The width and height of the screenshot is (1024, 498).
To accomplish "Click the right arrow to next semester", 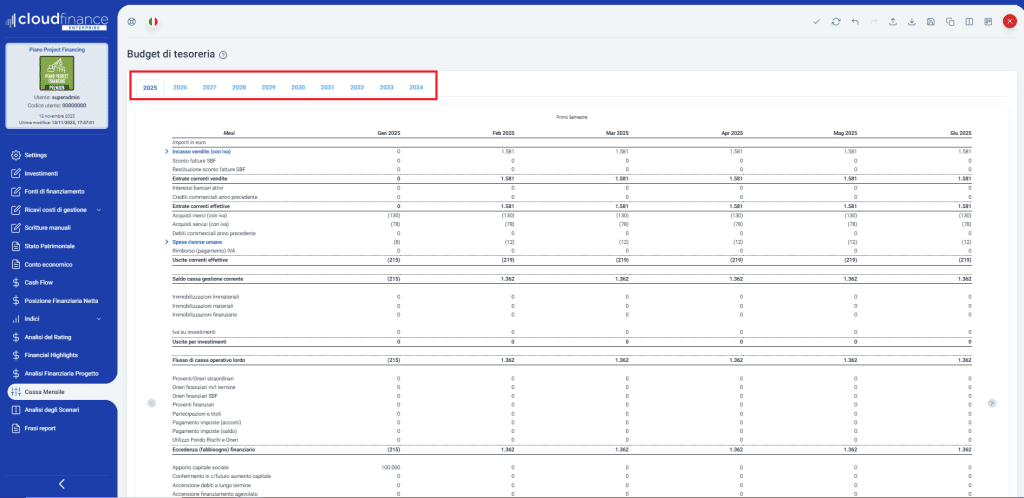I will (x=992, y=403).
